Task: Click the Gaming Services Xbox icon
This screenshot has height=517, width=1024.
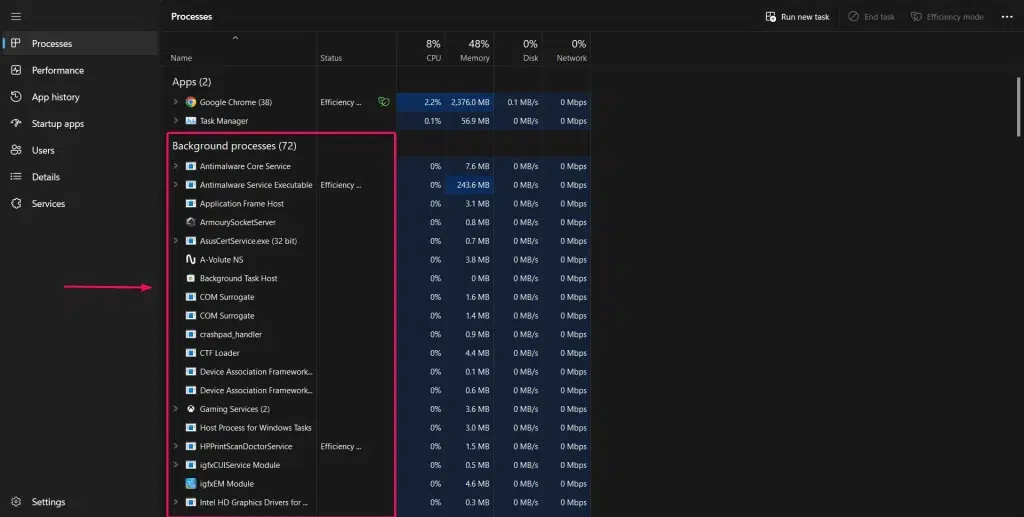Action: [x=191, y=409]
